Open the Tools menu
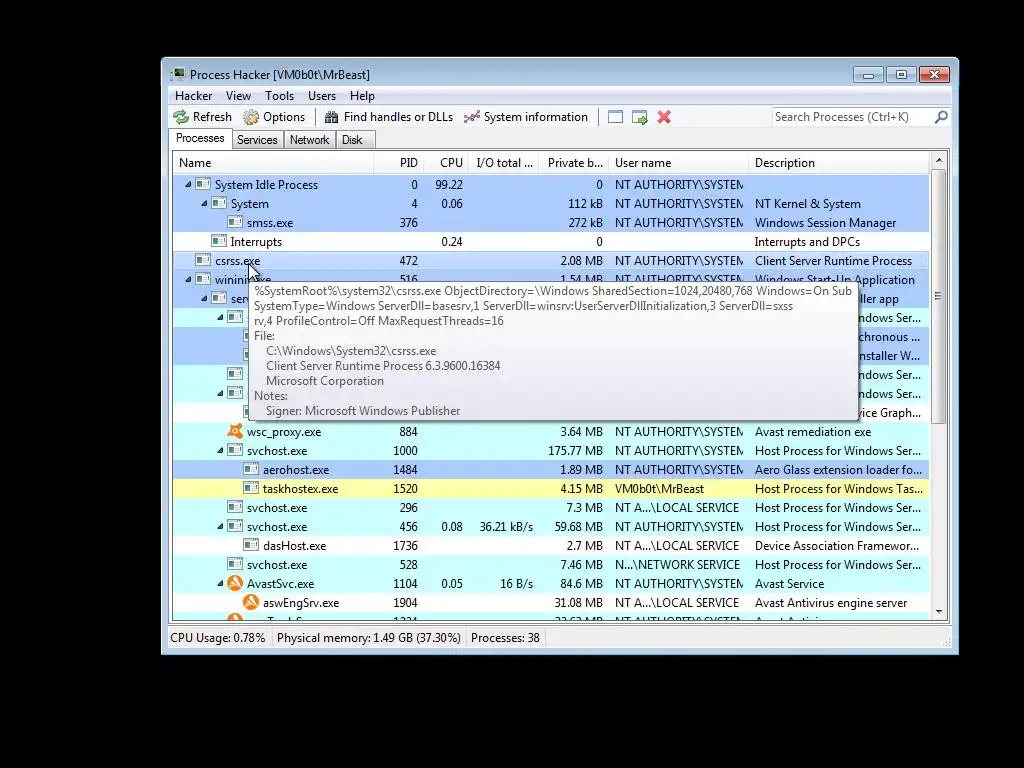The width and height of the screenshot is (1024, 768). click(279, 96)
